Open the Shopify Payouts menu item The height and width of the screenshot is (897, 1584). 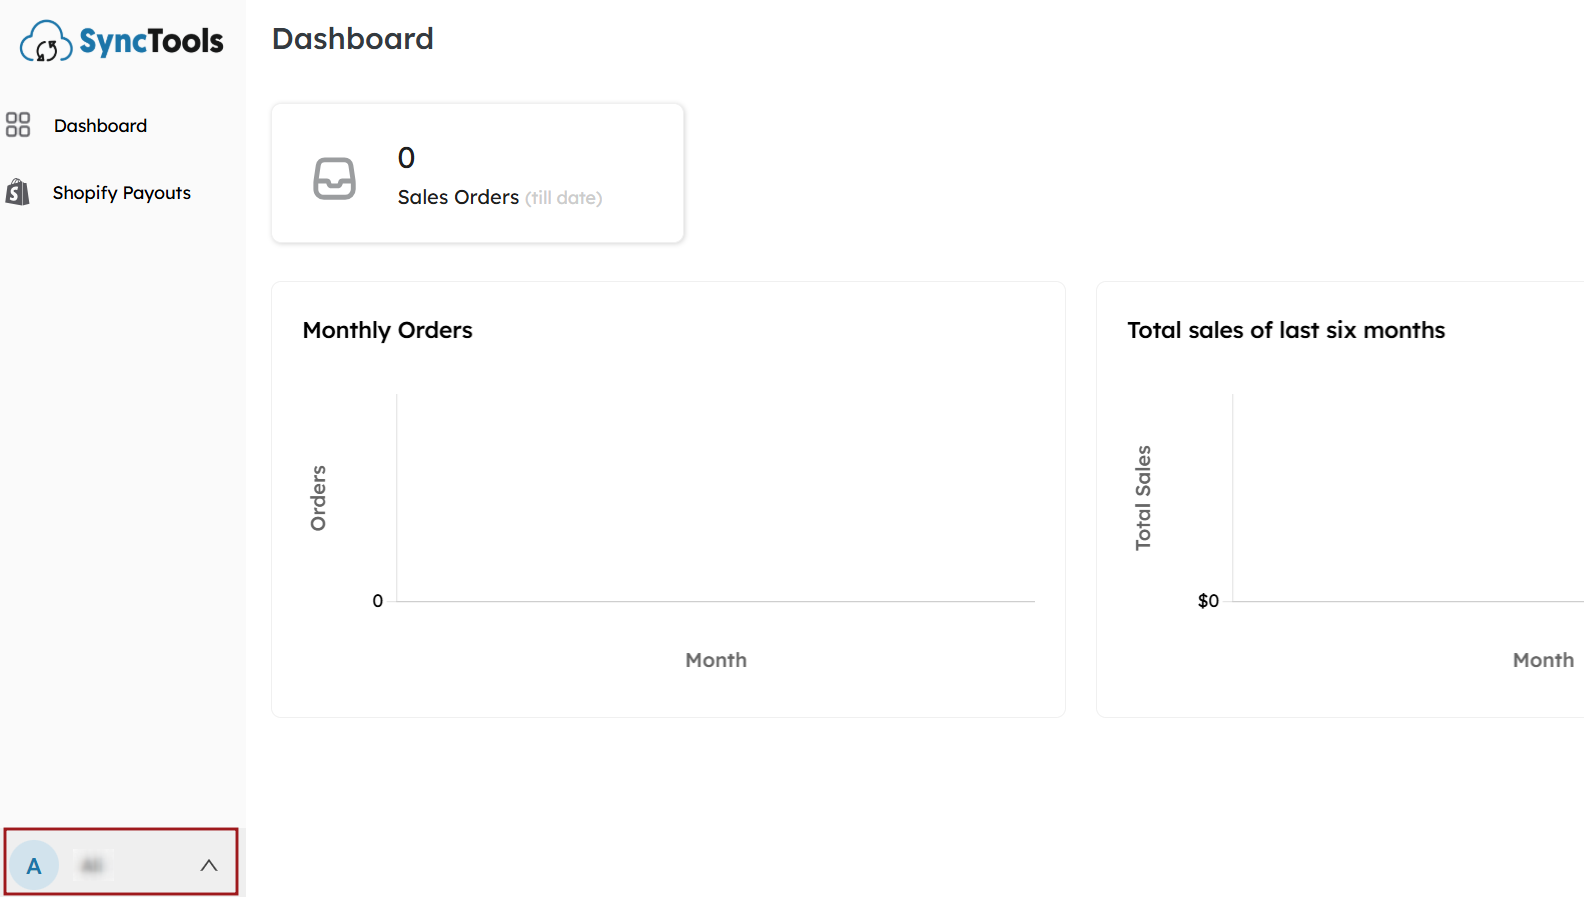122,193
